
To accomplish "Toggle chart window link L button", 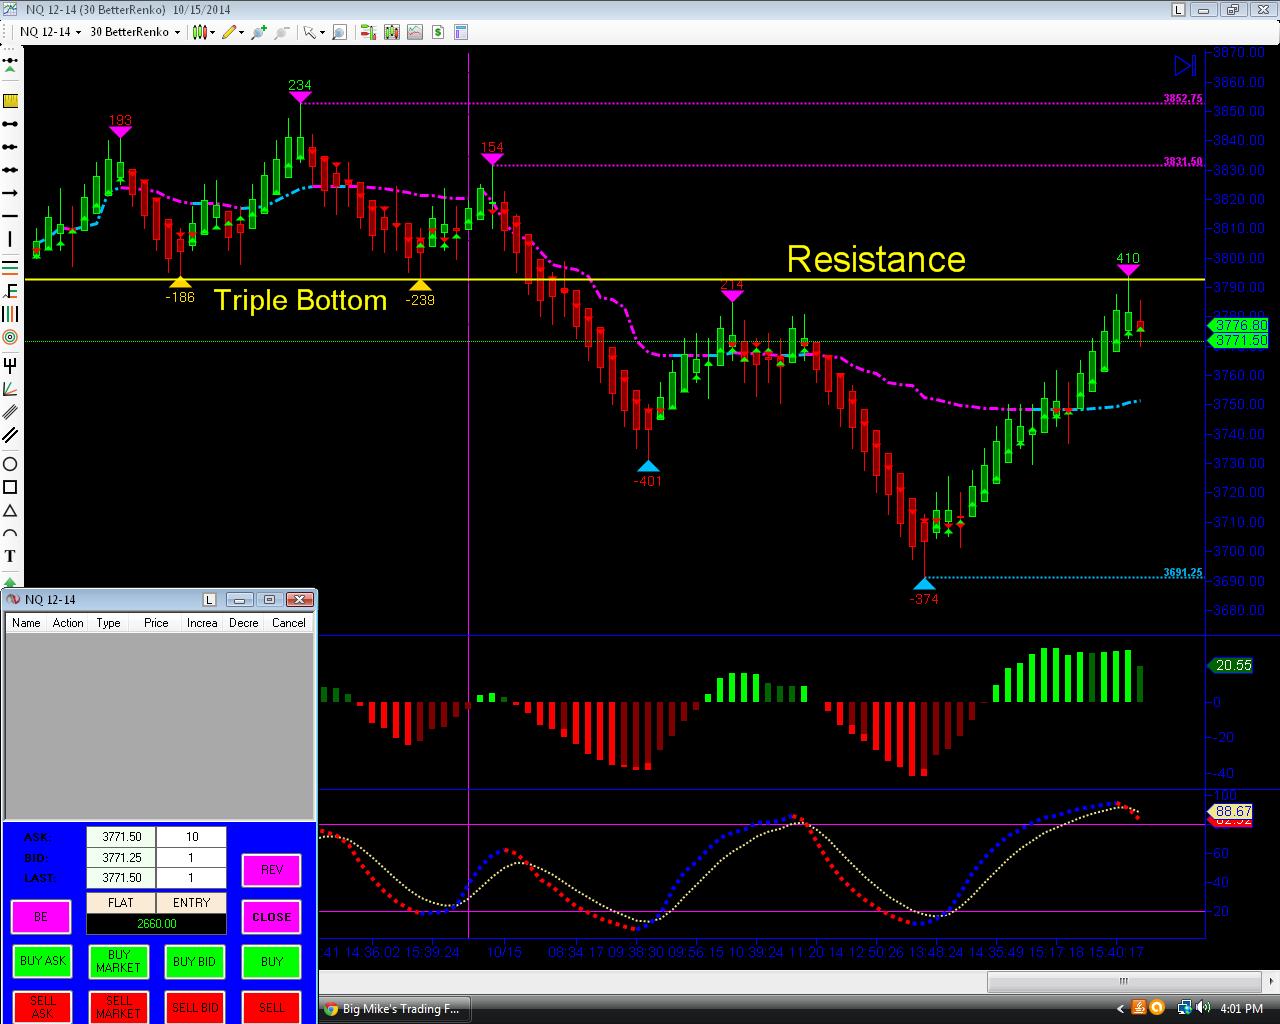I will (x=1180, y=9).
